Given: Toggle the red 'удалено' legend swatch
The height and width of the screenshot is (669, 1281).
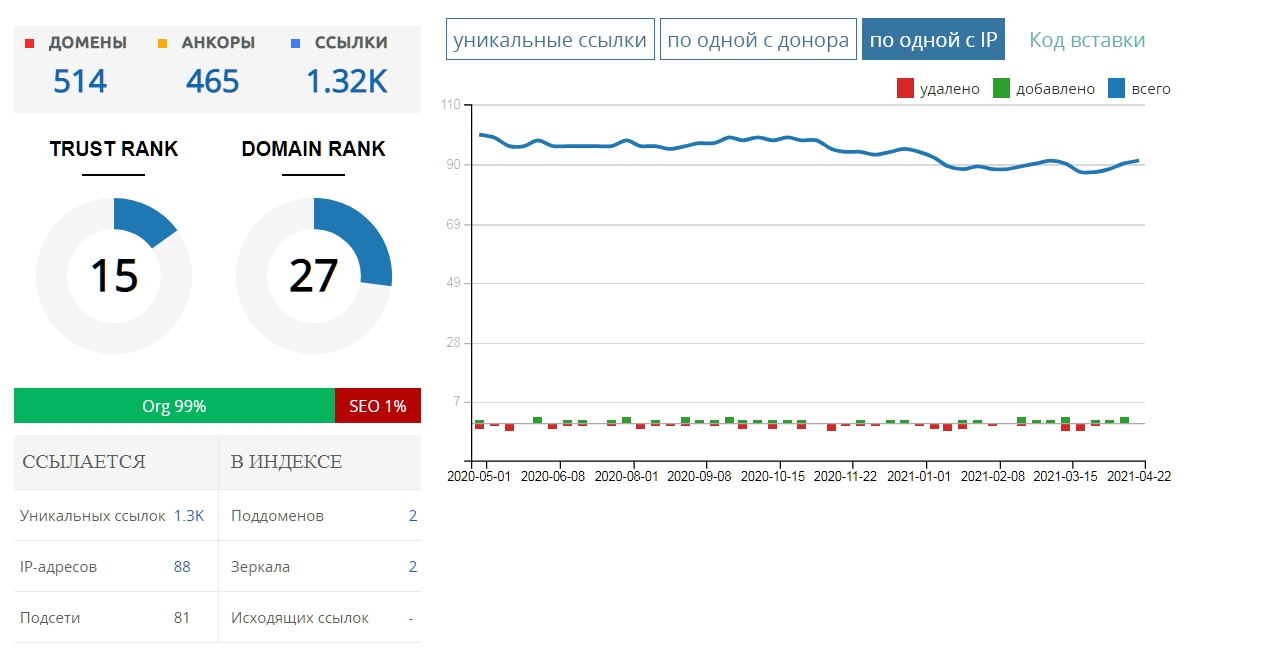Looking at the screenshot, I should [905, 89].
